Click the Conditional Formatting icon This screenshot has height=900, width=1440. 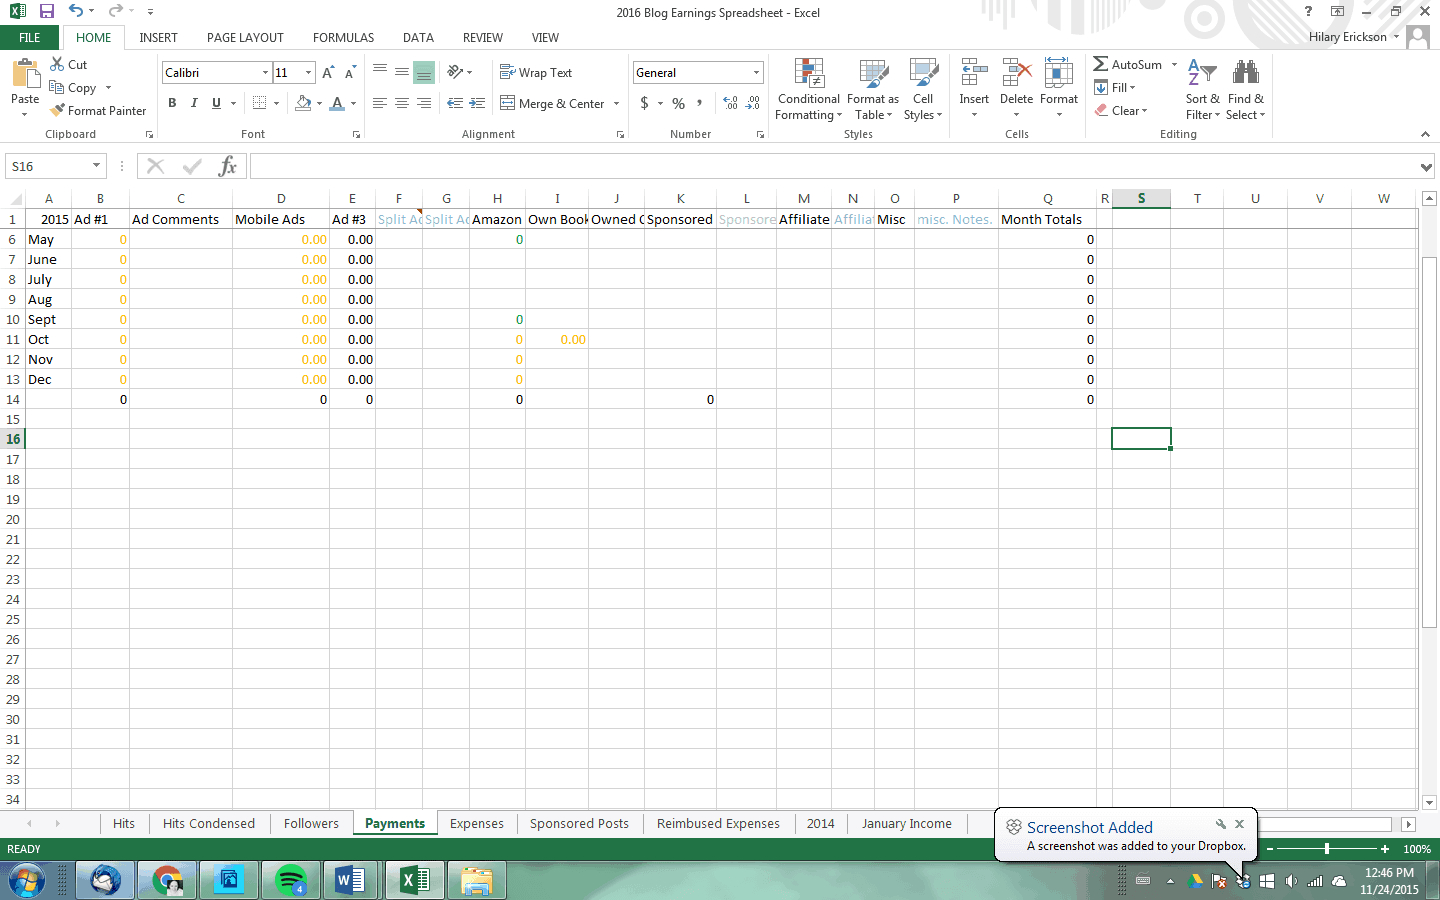point(809,74)
